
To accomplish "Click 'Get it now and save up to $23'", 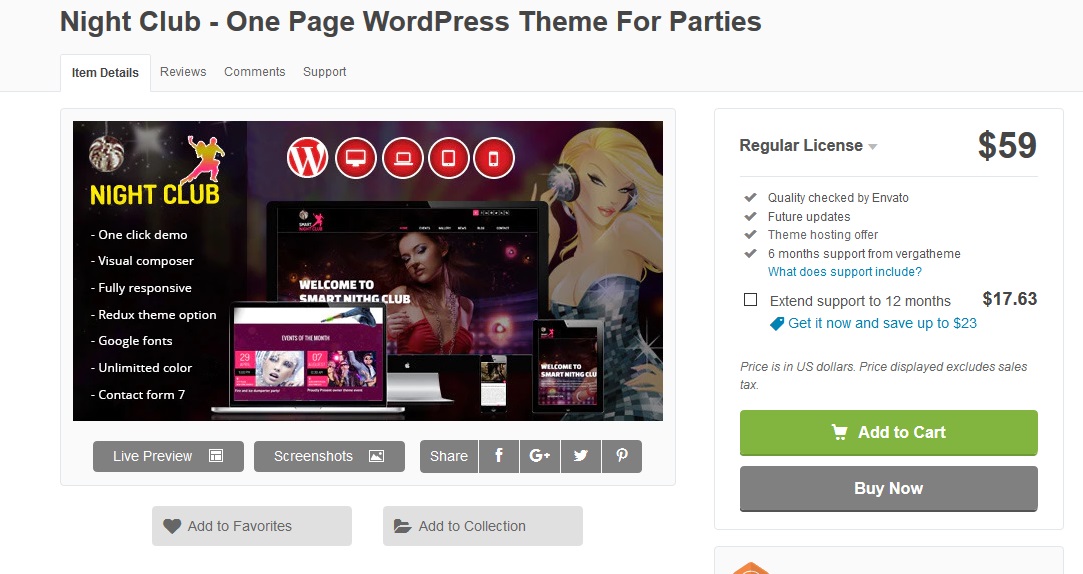I will (x=882, y=323).
